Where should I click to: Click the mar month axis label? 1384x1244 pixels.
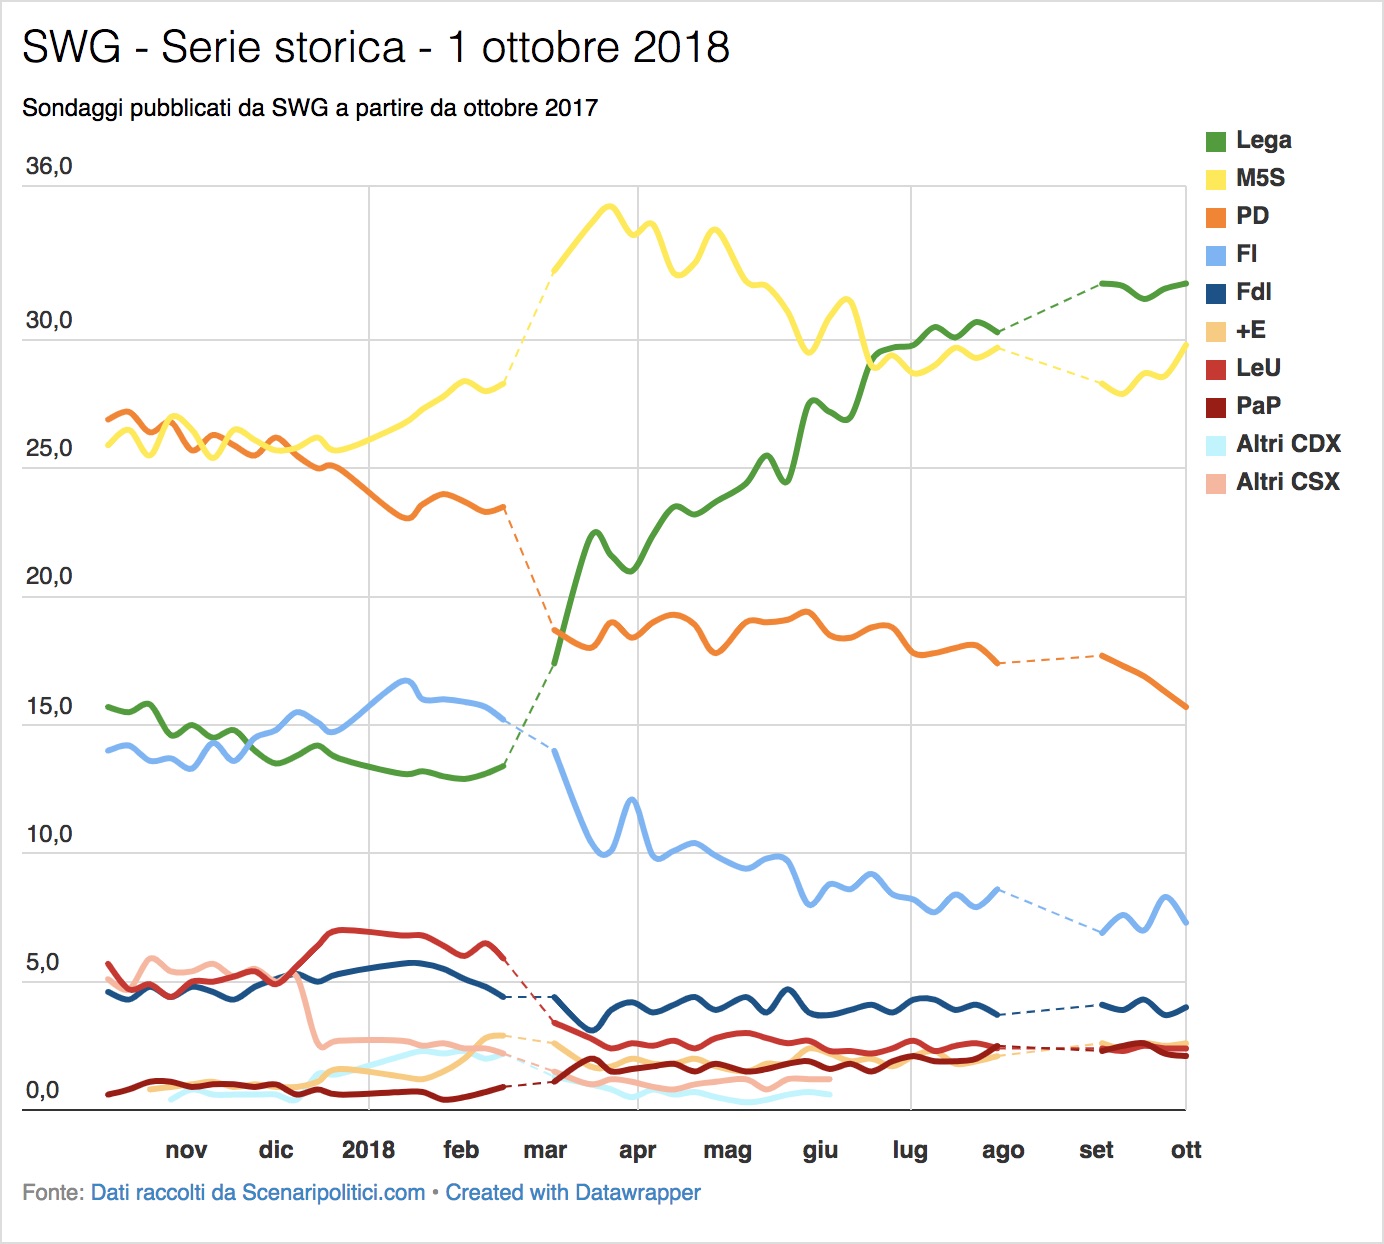(x=545, y=1150)
